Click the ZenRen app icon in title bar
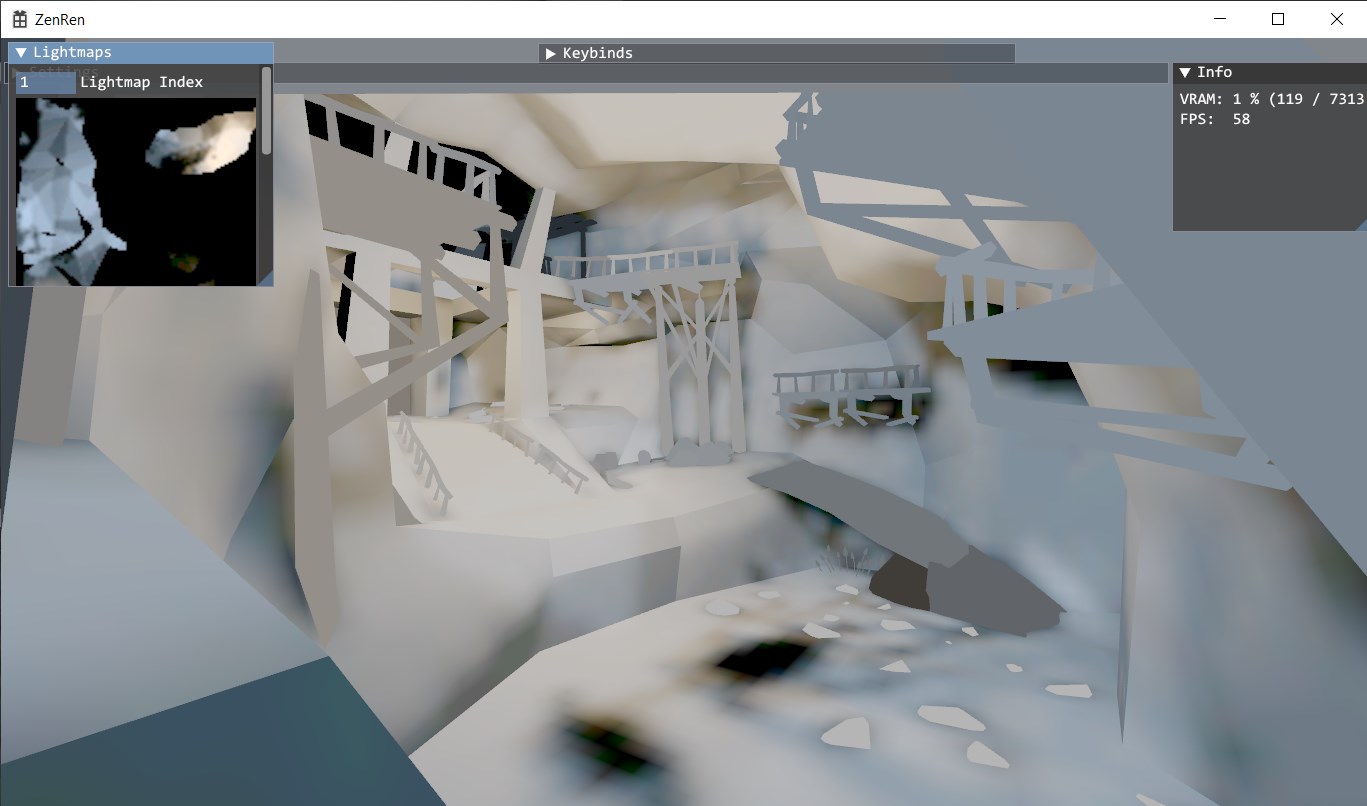 (x=19, y=19)
